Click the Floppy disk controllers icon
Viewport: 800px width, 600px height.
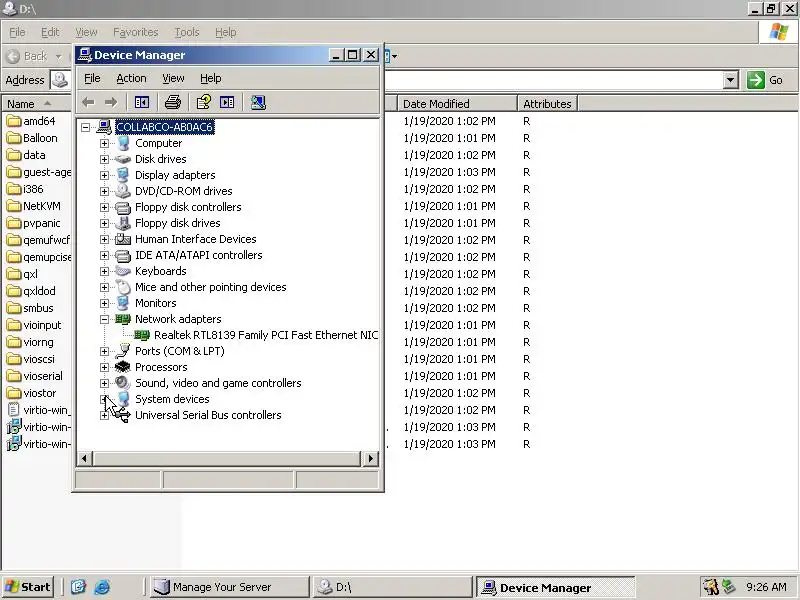[122, 207]
